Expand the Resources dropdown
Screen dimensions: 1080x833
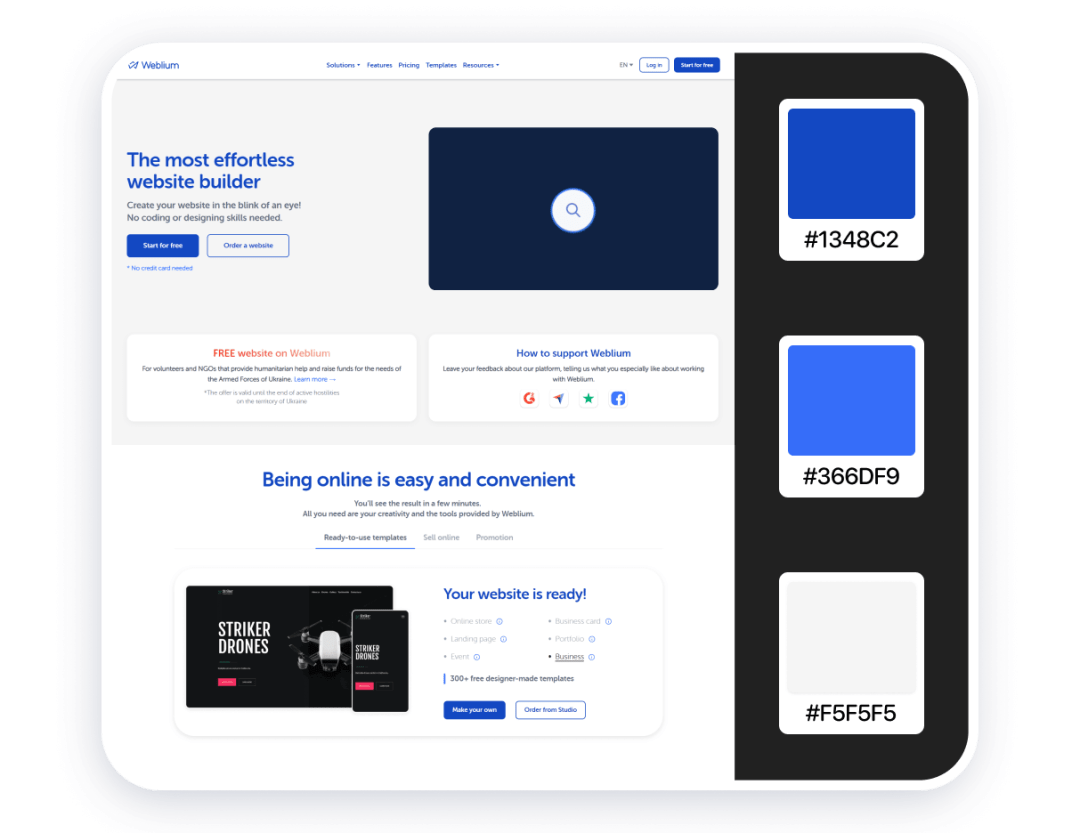(x=481, y=64)
